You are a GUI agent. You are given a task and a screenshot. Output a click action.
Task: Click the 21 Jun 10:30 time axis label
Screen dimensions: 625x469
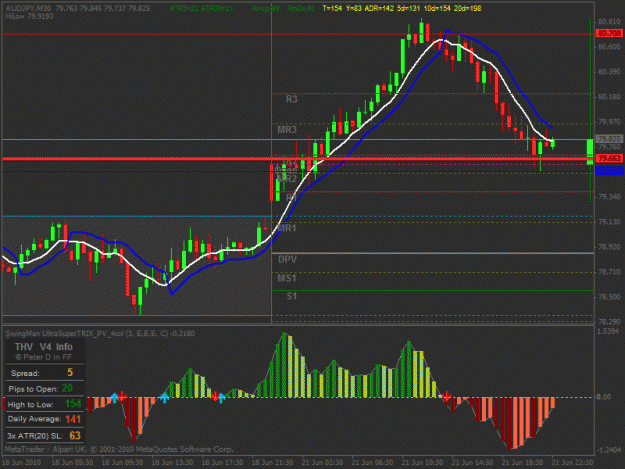(422, 463)
